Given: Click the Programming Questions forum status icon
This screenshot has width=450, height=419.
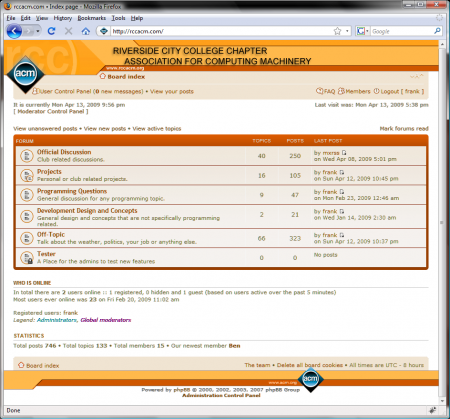Looking at the screenshot, I should (x=27, y=195).
